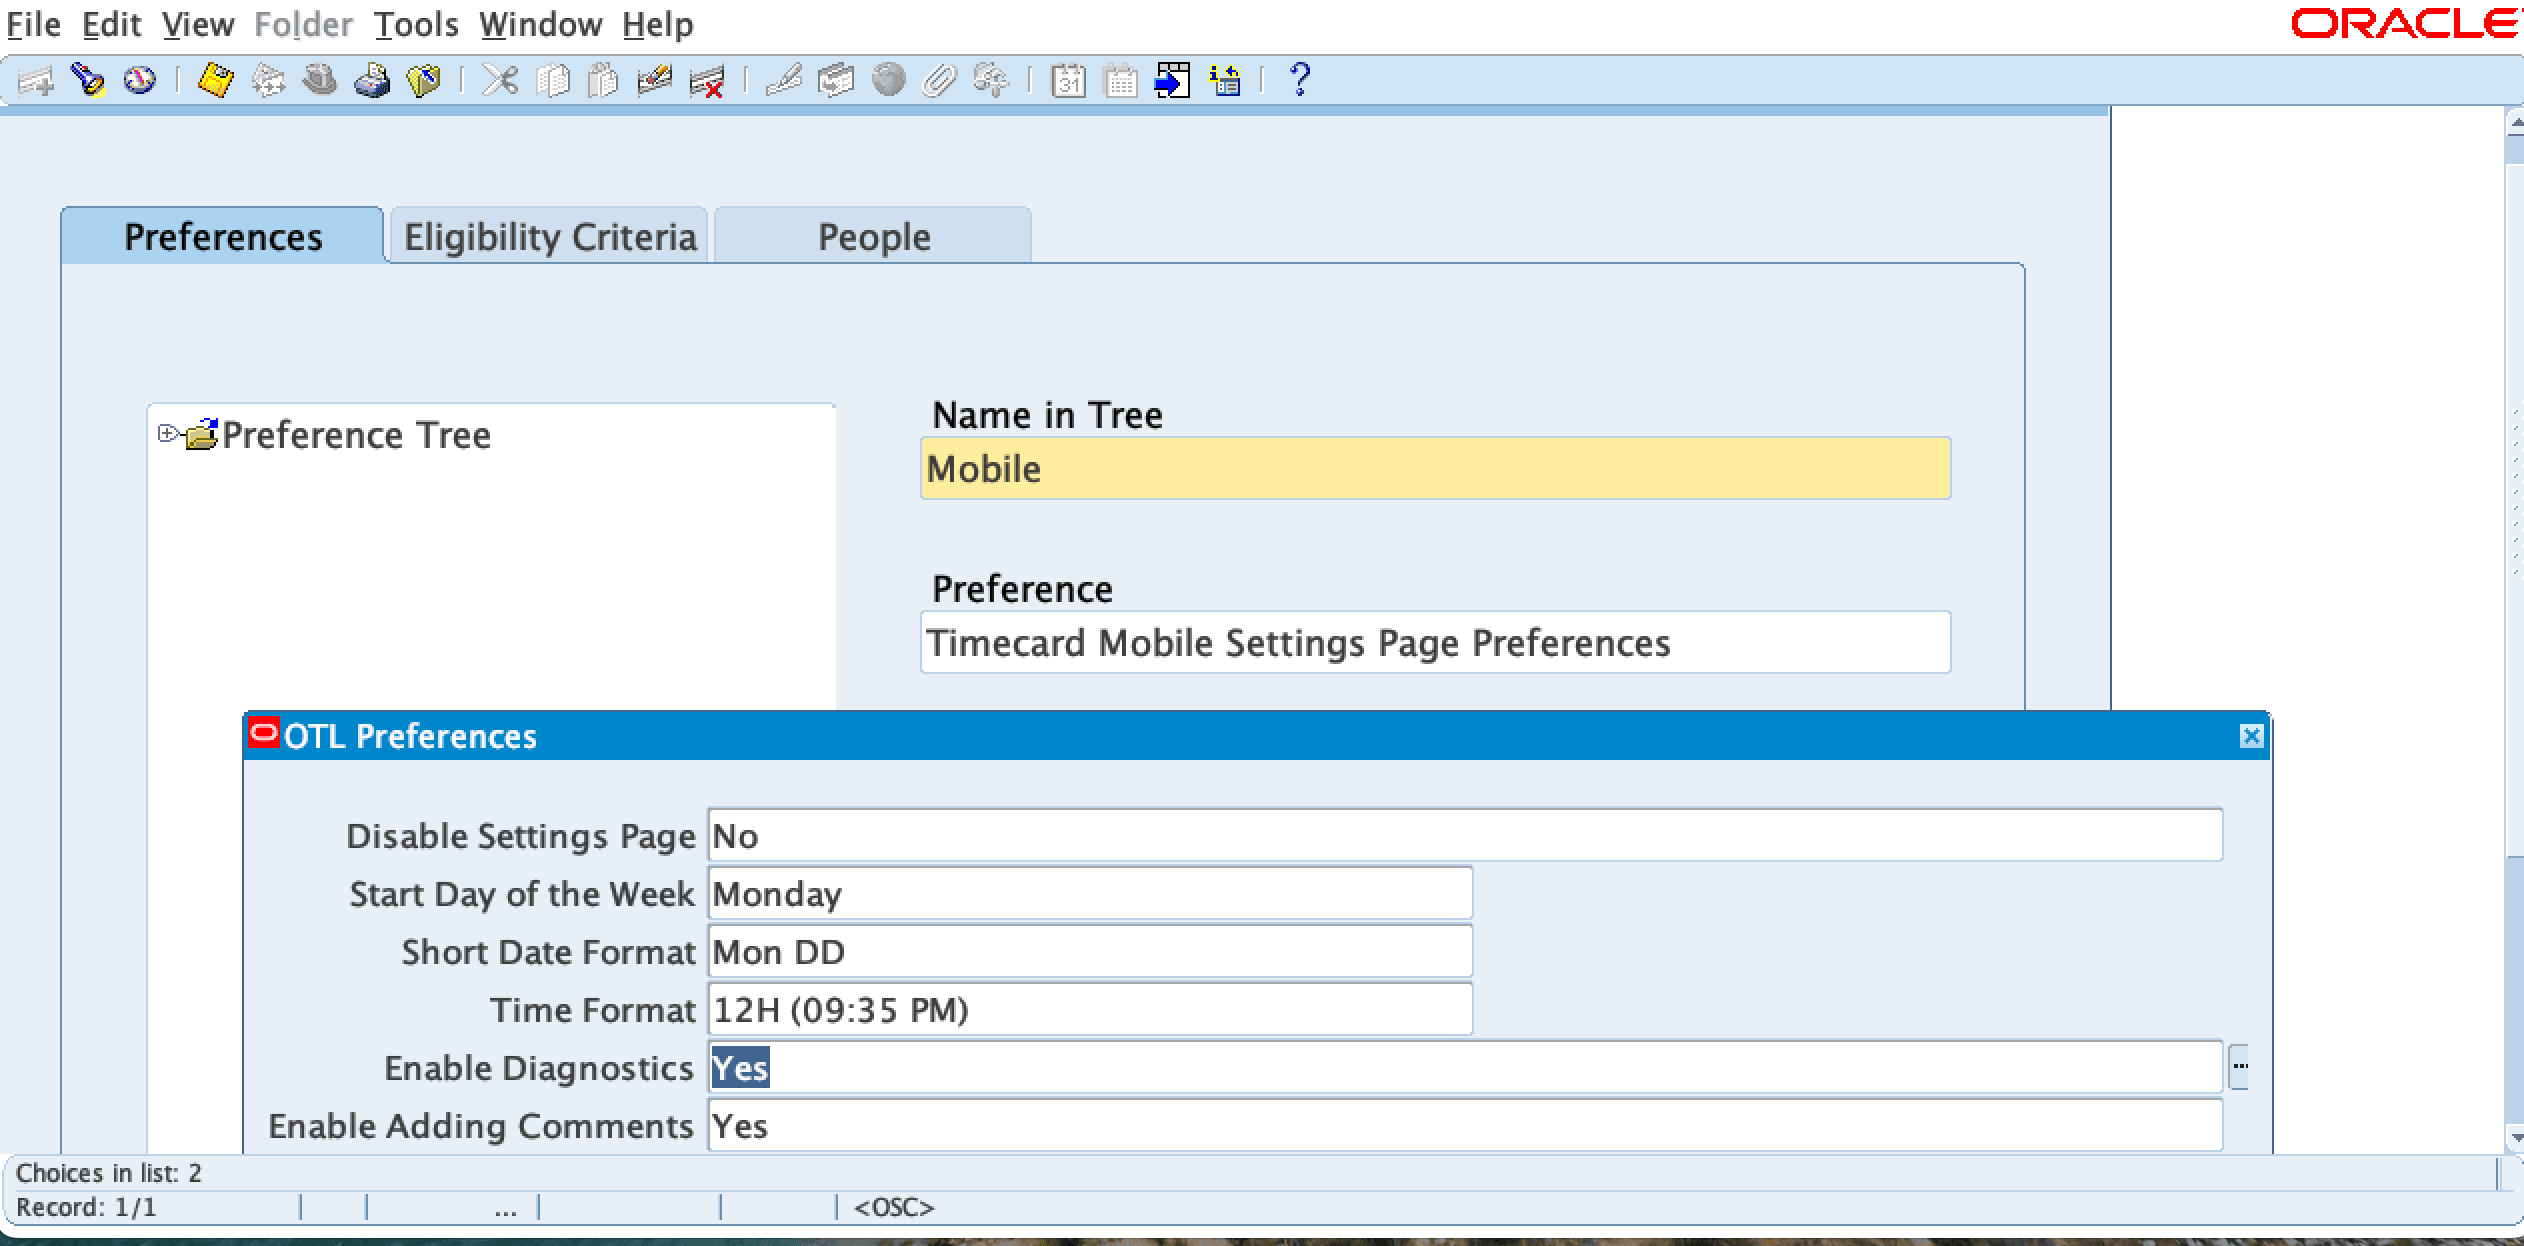This screenshot has width=2524, height=1246.
Task: Click the Export blue arrow icon
Action: point(1172,80)
